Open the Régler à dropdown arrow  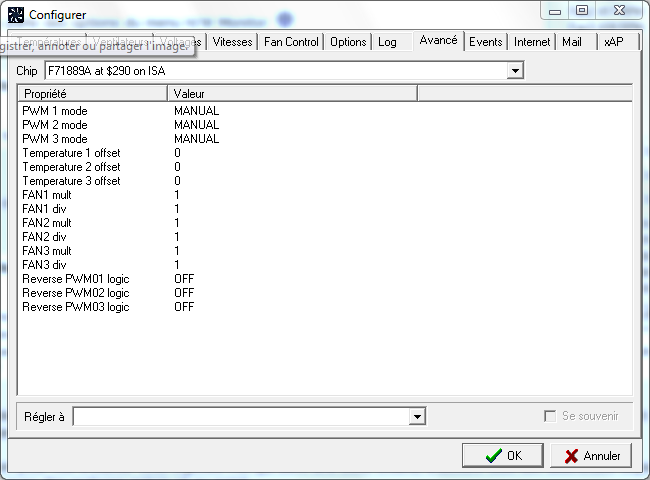417,416
